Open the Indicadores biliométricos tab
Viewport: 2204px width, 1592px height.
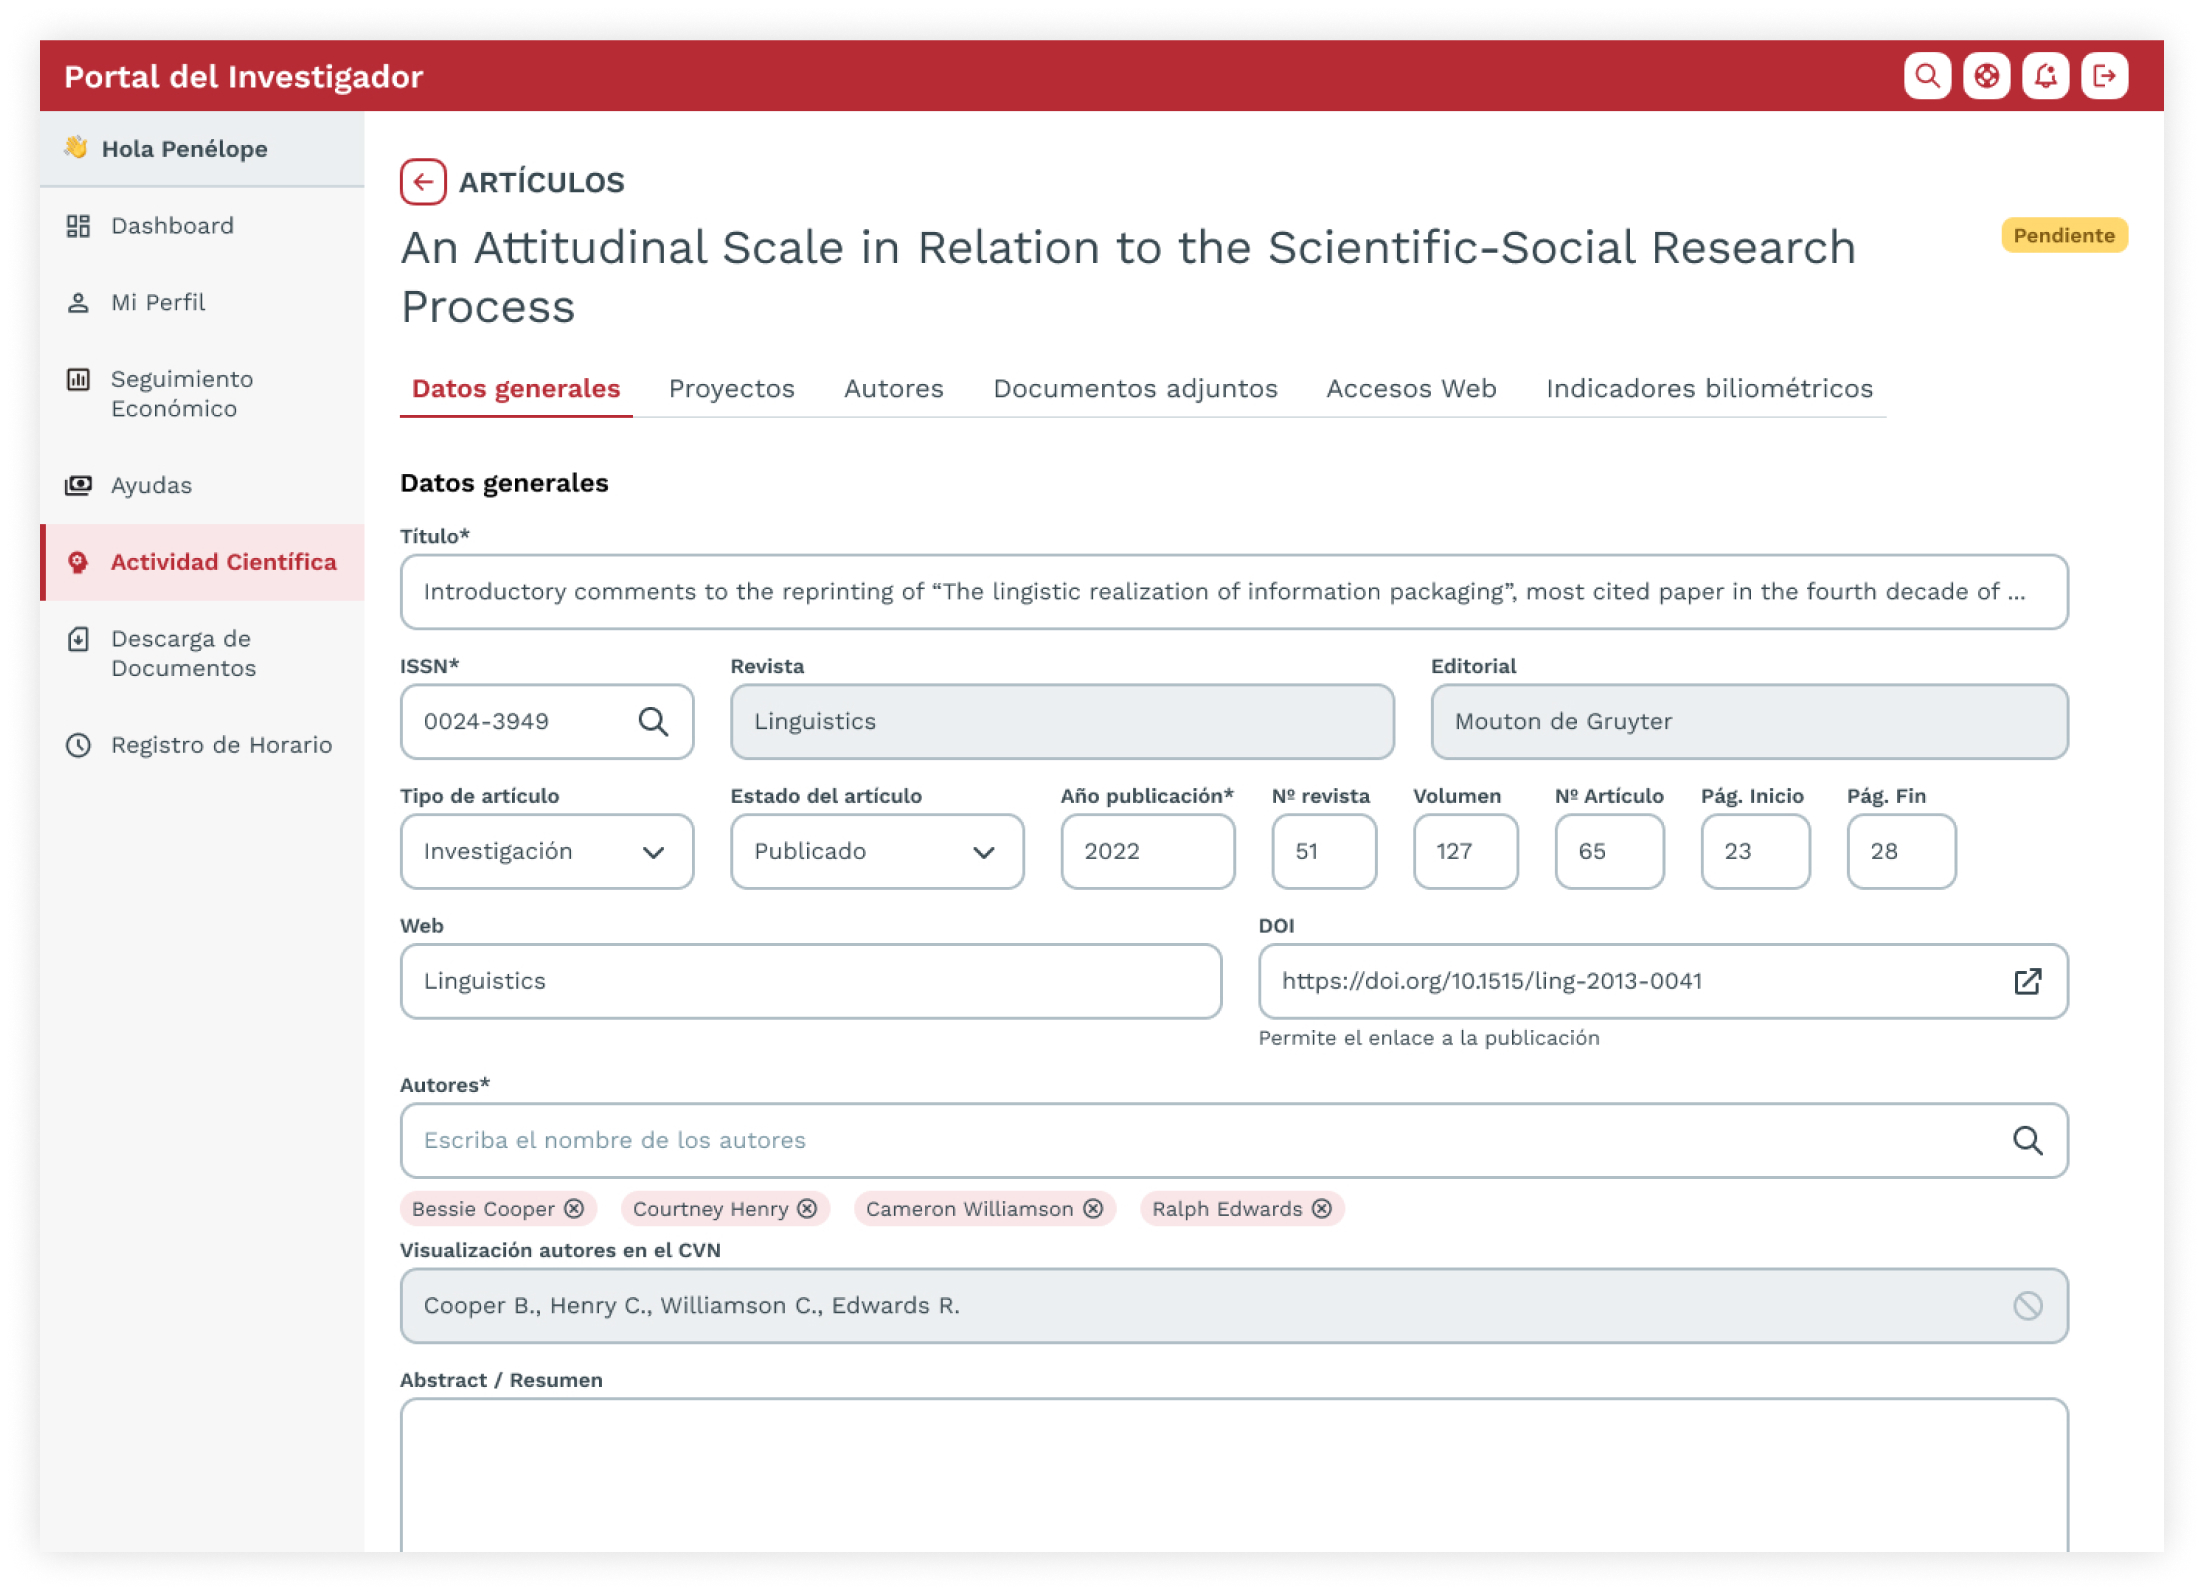point(1708,388)
